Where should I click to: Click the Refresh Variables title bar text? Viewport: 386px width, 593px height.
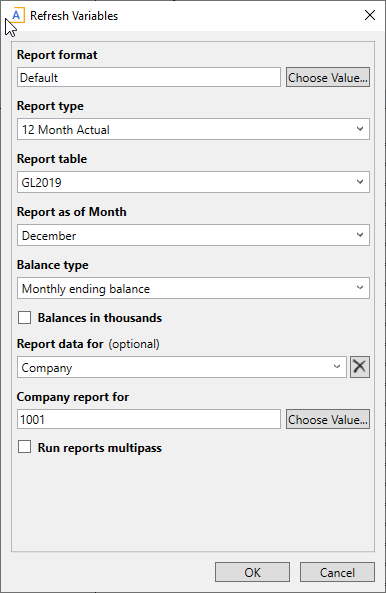tap(74, 16)
